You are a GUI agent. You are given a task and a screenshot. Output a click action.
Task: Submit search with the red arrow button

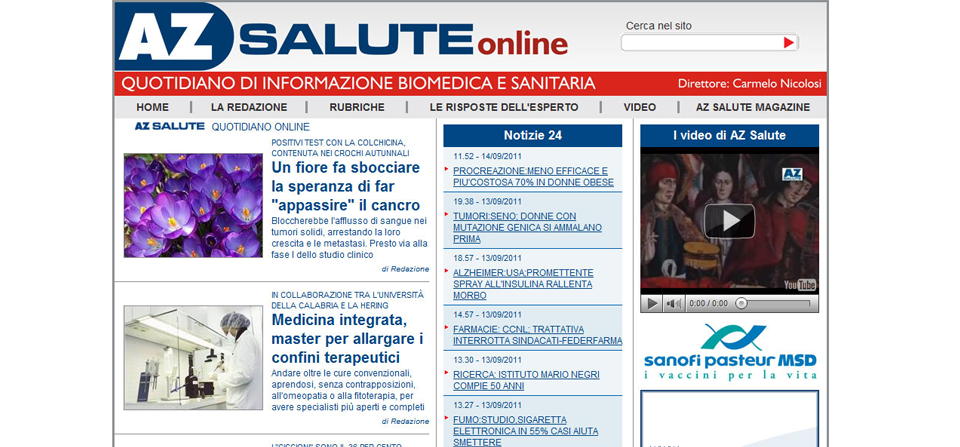coord(789,42)
